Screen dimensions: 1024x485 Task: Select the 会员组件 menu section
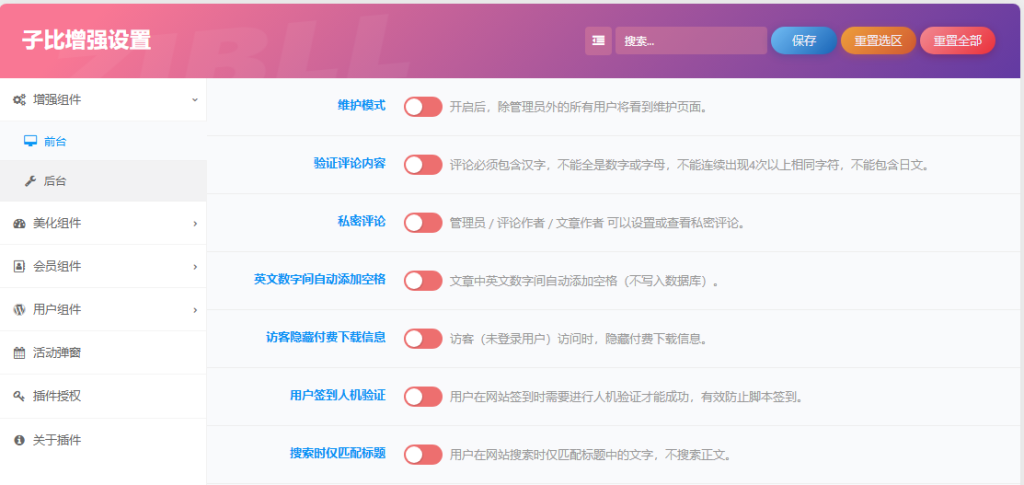(103, 266)
